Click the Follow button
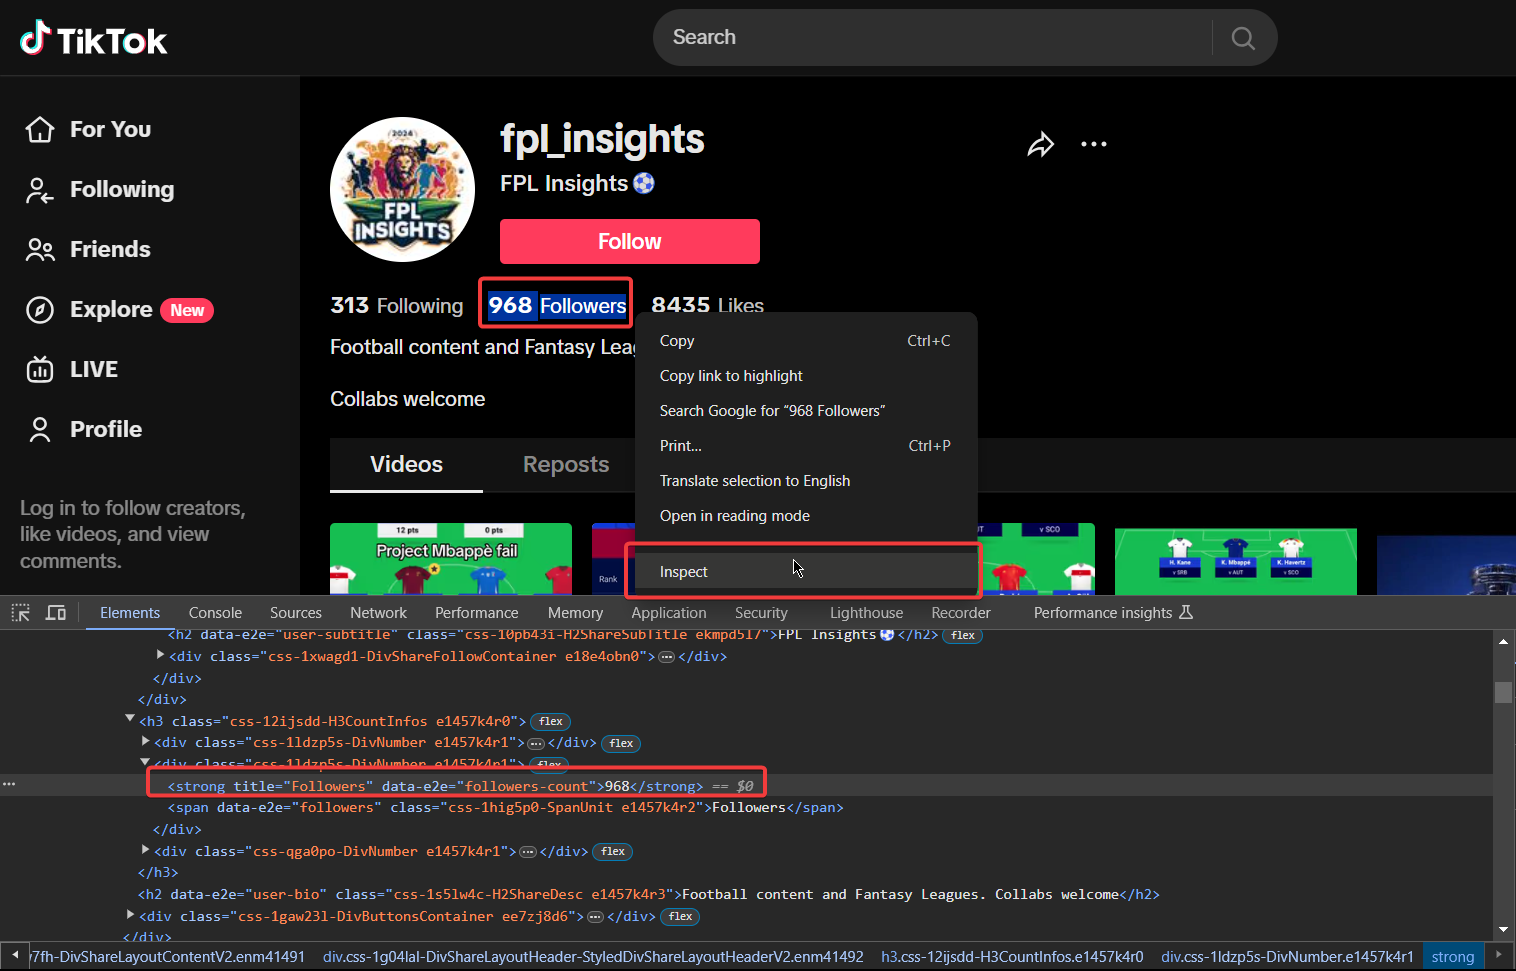 pos(629,241)
